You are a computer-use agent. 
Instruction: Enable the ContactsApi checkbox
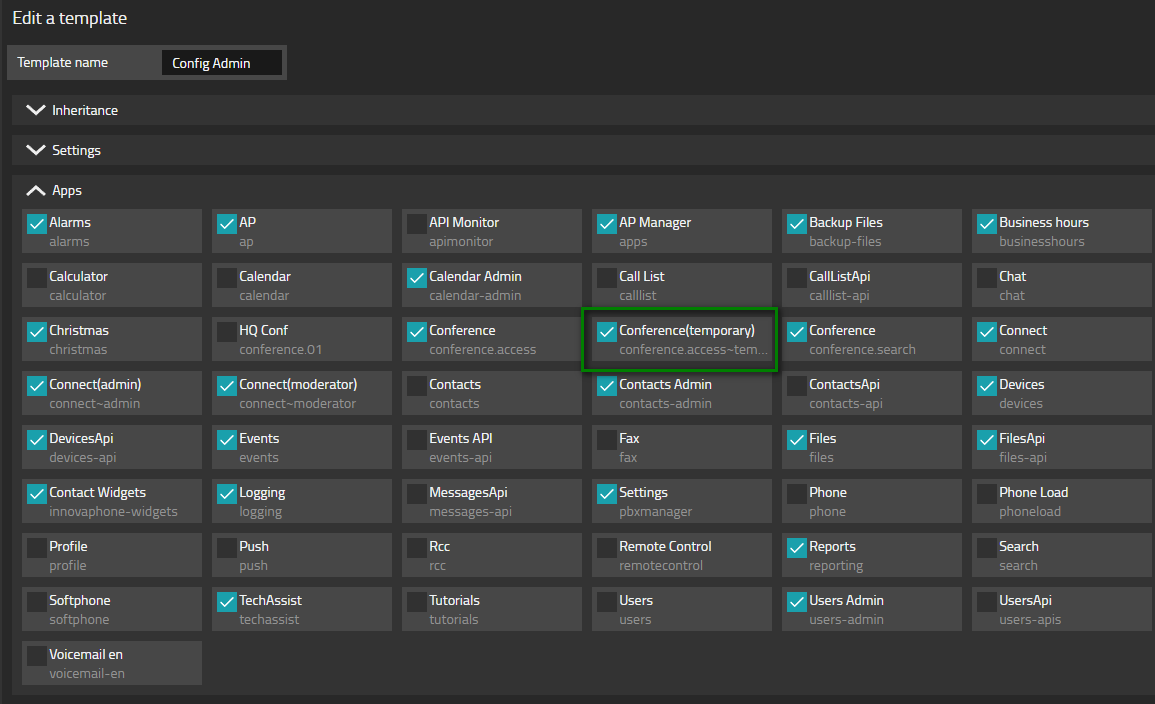[x=797, y=385]
